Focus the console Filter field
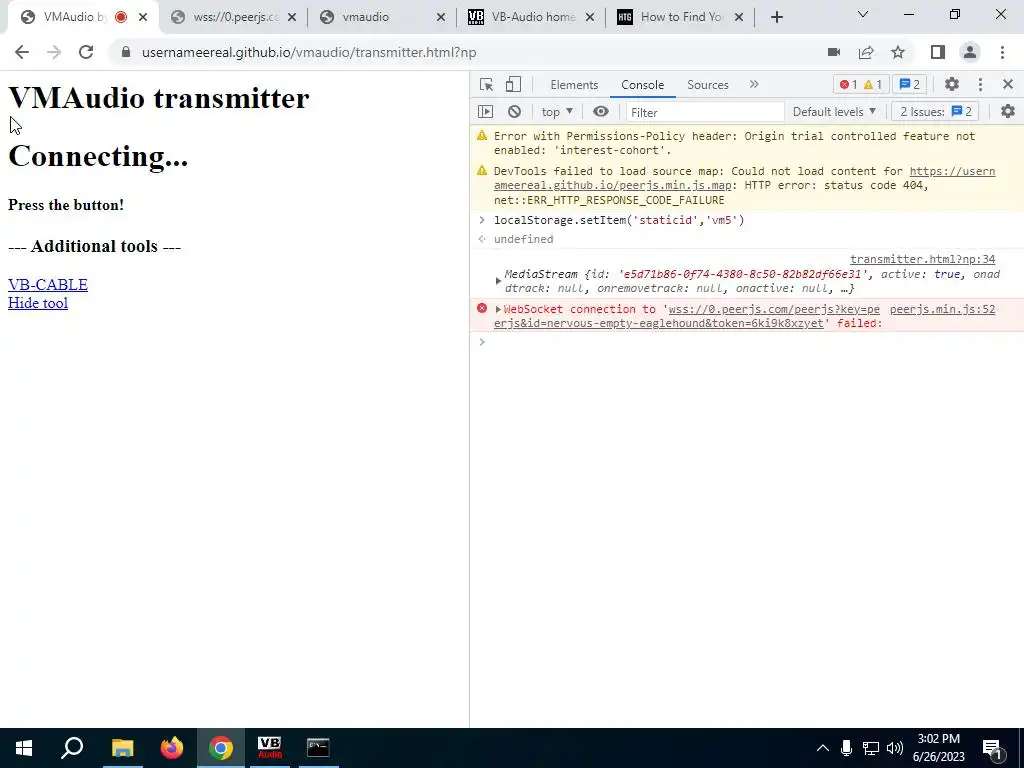The image size is (1024, 768). coord(705,112)
